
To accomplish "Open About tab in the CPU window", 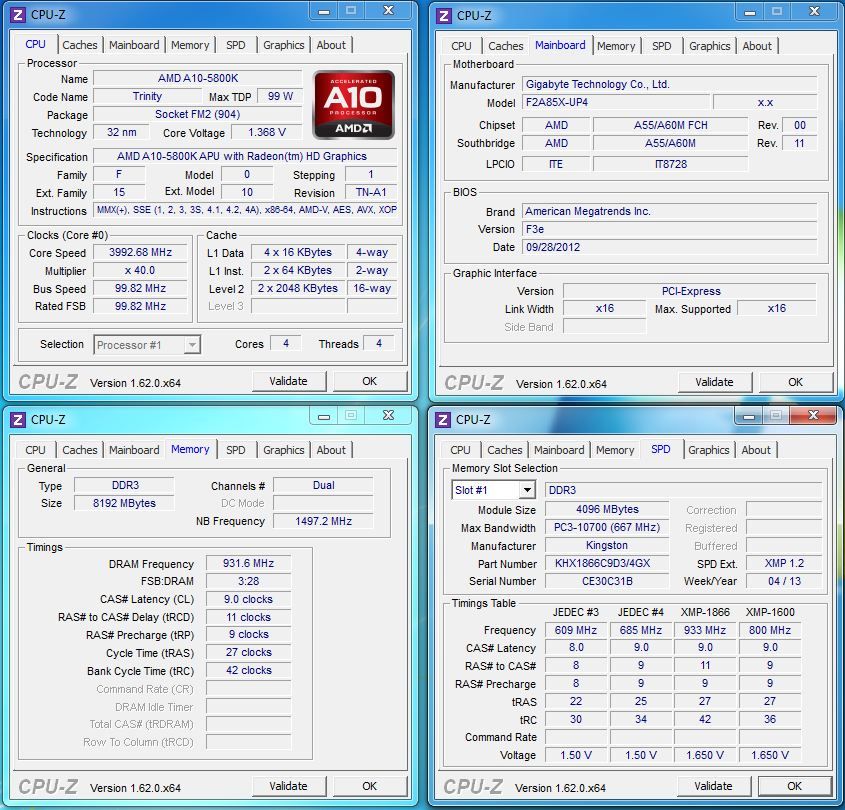I will point(331,45).
